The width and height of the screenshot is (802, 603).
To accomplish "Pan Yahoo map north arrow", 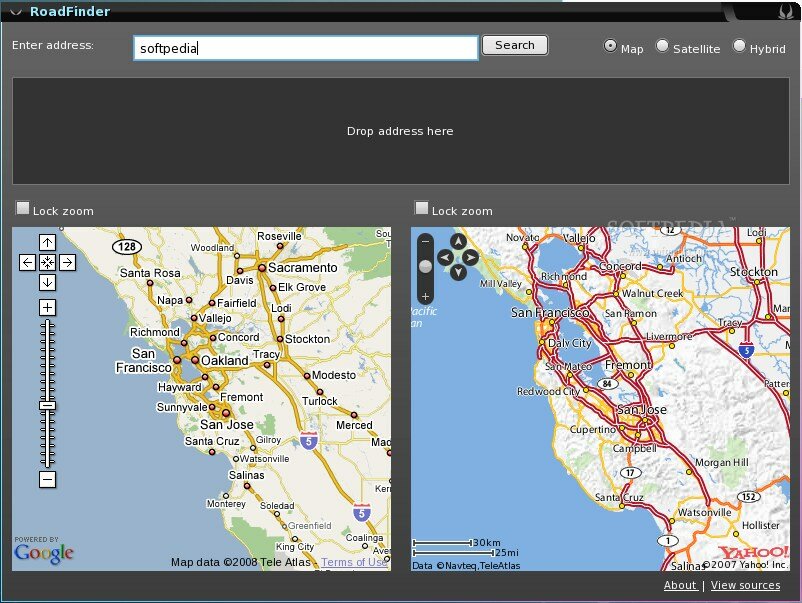I will 458,241.
